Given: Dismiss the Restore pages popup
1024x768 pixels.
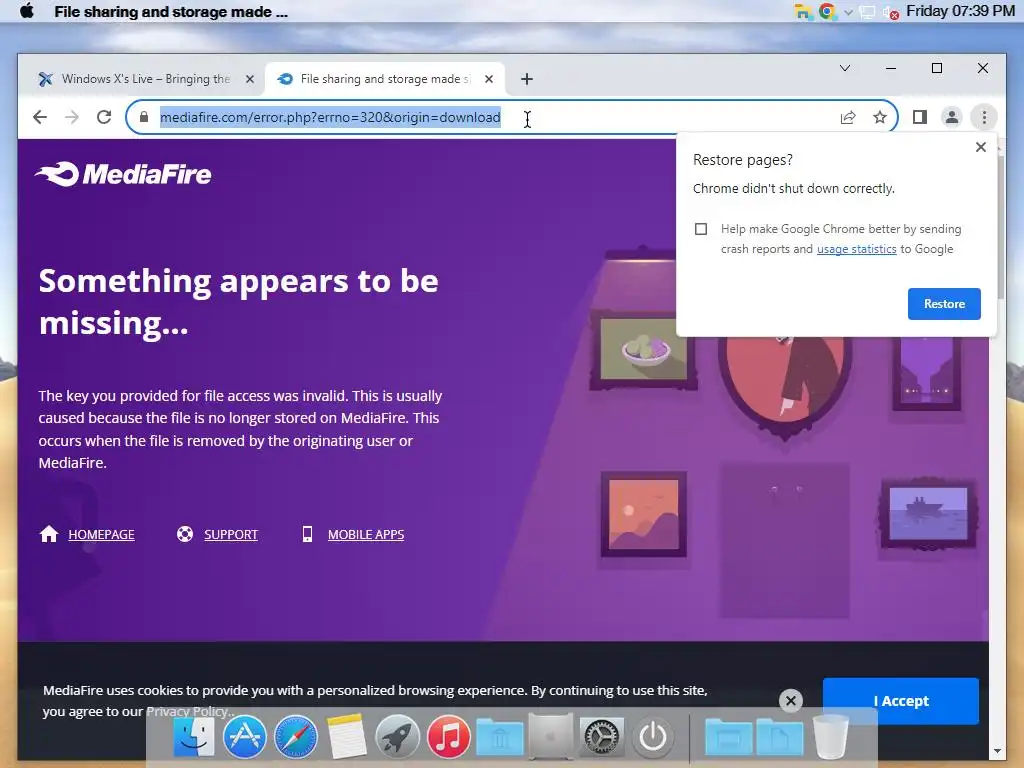Looking at the screenshot, I should pyautogui.click(x=980, y=147).
